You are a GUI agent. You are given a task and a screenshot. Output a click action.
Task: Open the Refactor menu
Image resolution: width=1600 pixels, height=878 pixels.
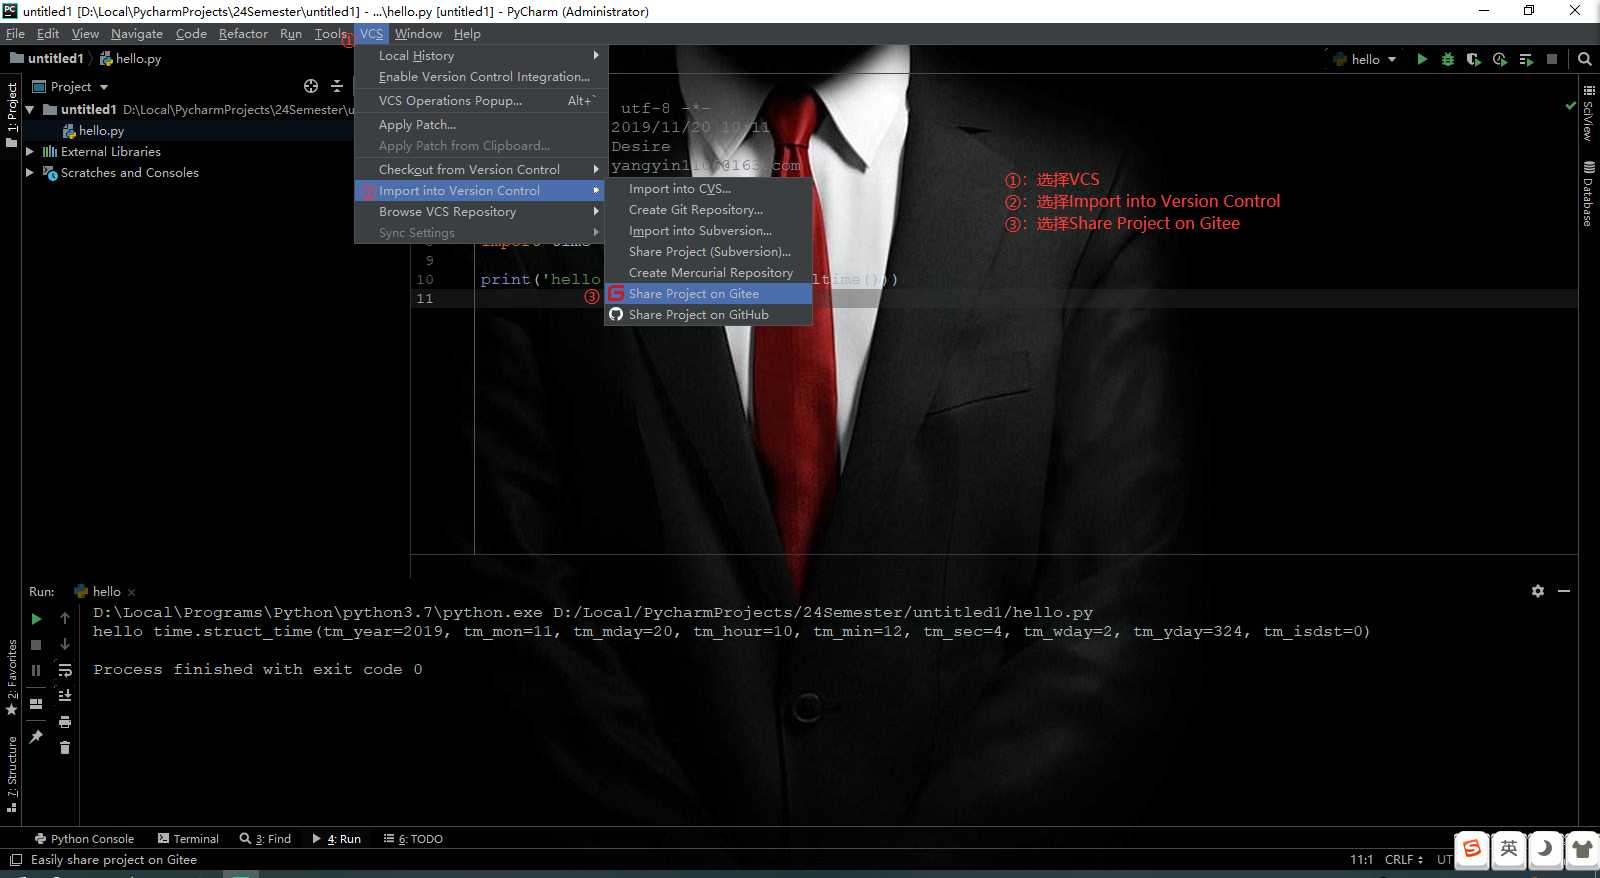[243, 34]
